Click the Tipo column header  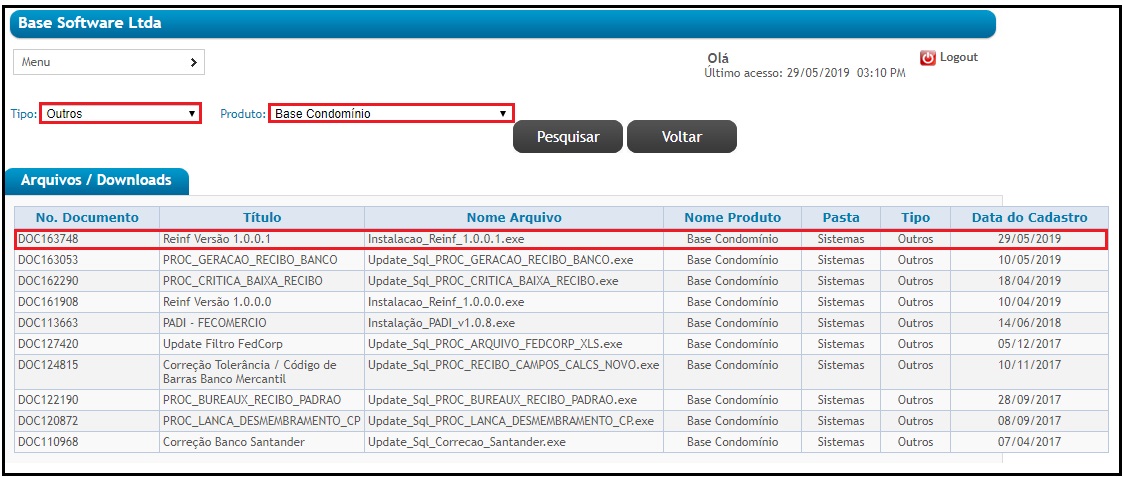[915, 217]
